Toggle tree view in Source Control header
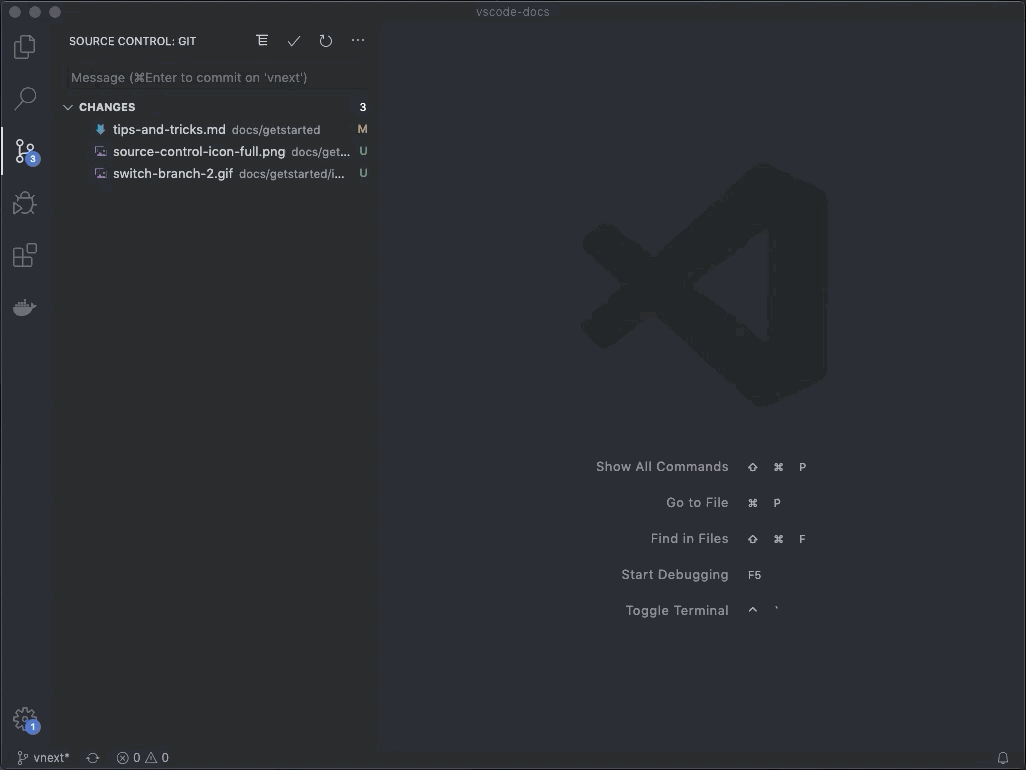 (x=262, y=41)
